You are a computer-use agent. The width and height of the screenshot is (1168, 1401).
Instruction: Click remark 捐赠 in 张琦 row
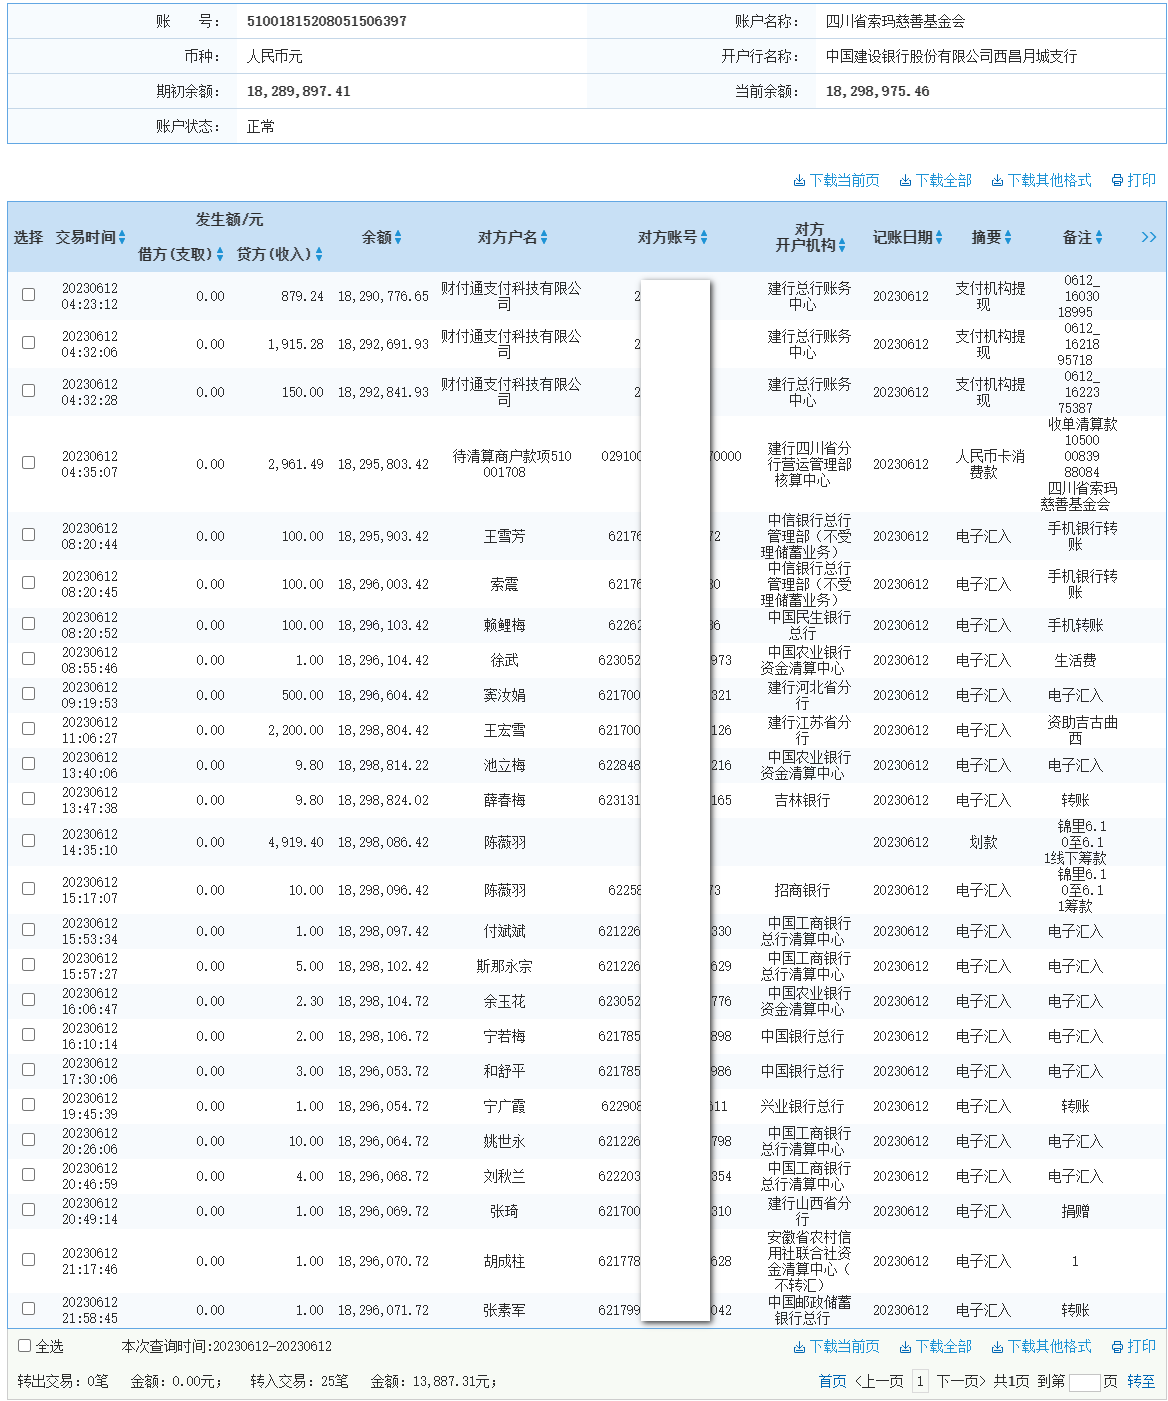point(1075,1211)
